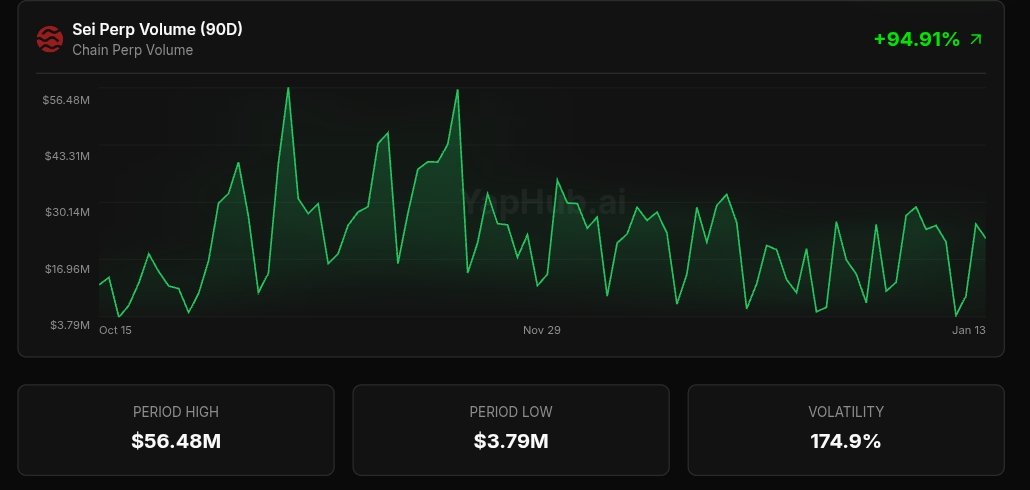Click the VOLATILITY label
This screenshot has width=1030, height=490.
(846, 412)
